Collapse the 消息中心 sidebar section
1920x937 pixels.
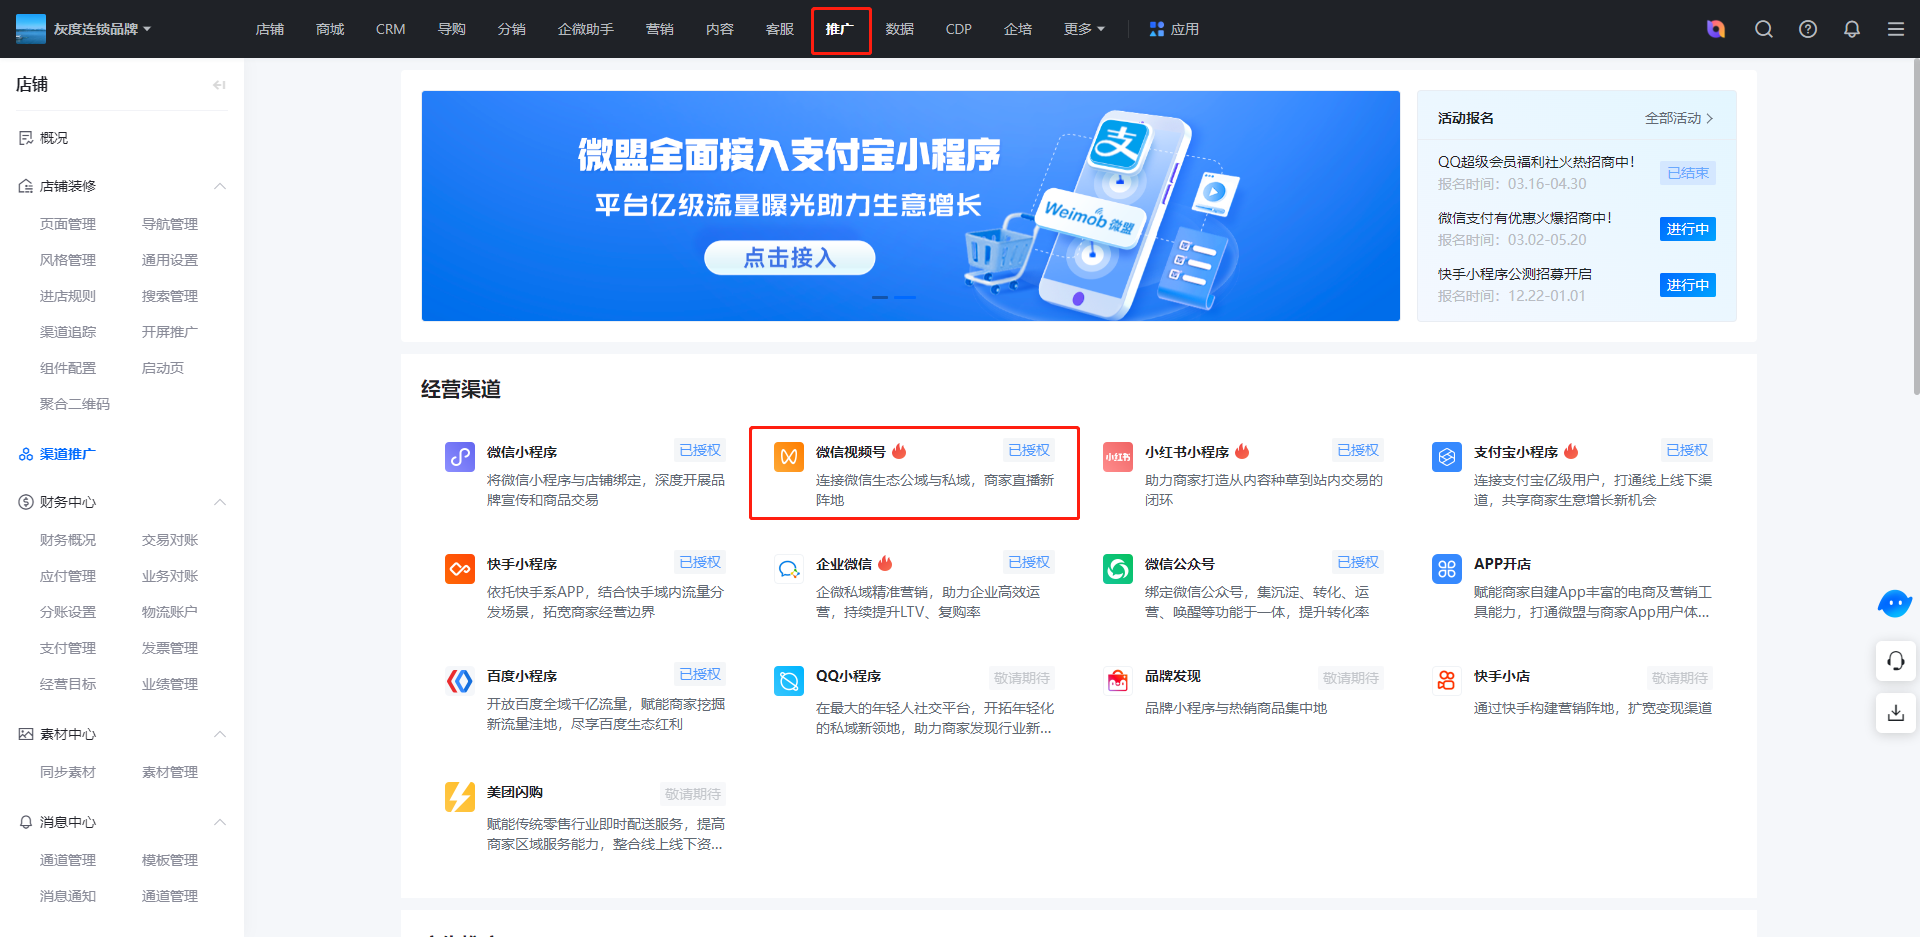click(x=220, y=822)
